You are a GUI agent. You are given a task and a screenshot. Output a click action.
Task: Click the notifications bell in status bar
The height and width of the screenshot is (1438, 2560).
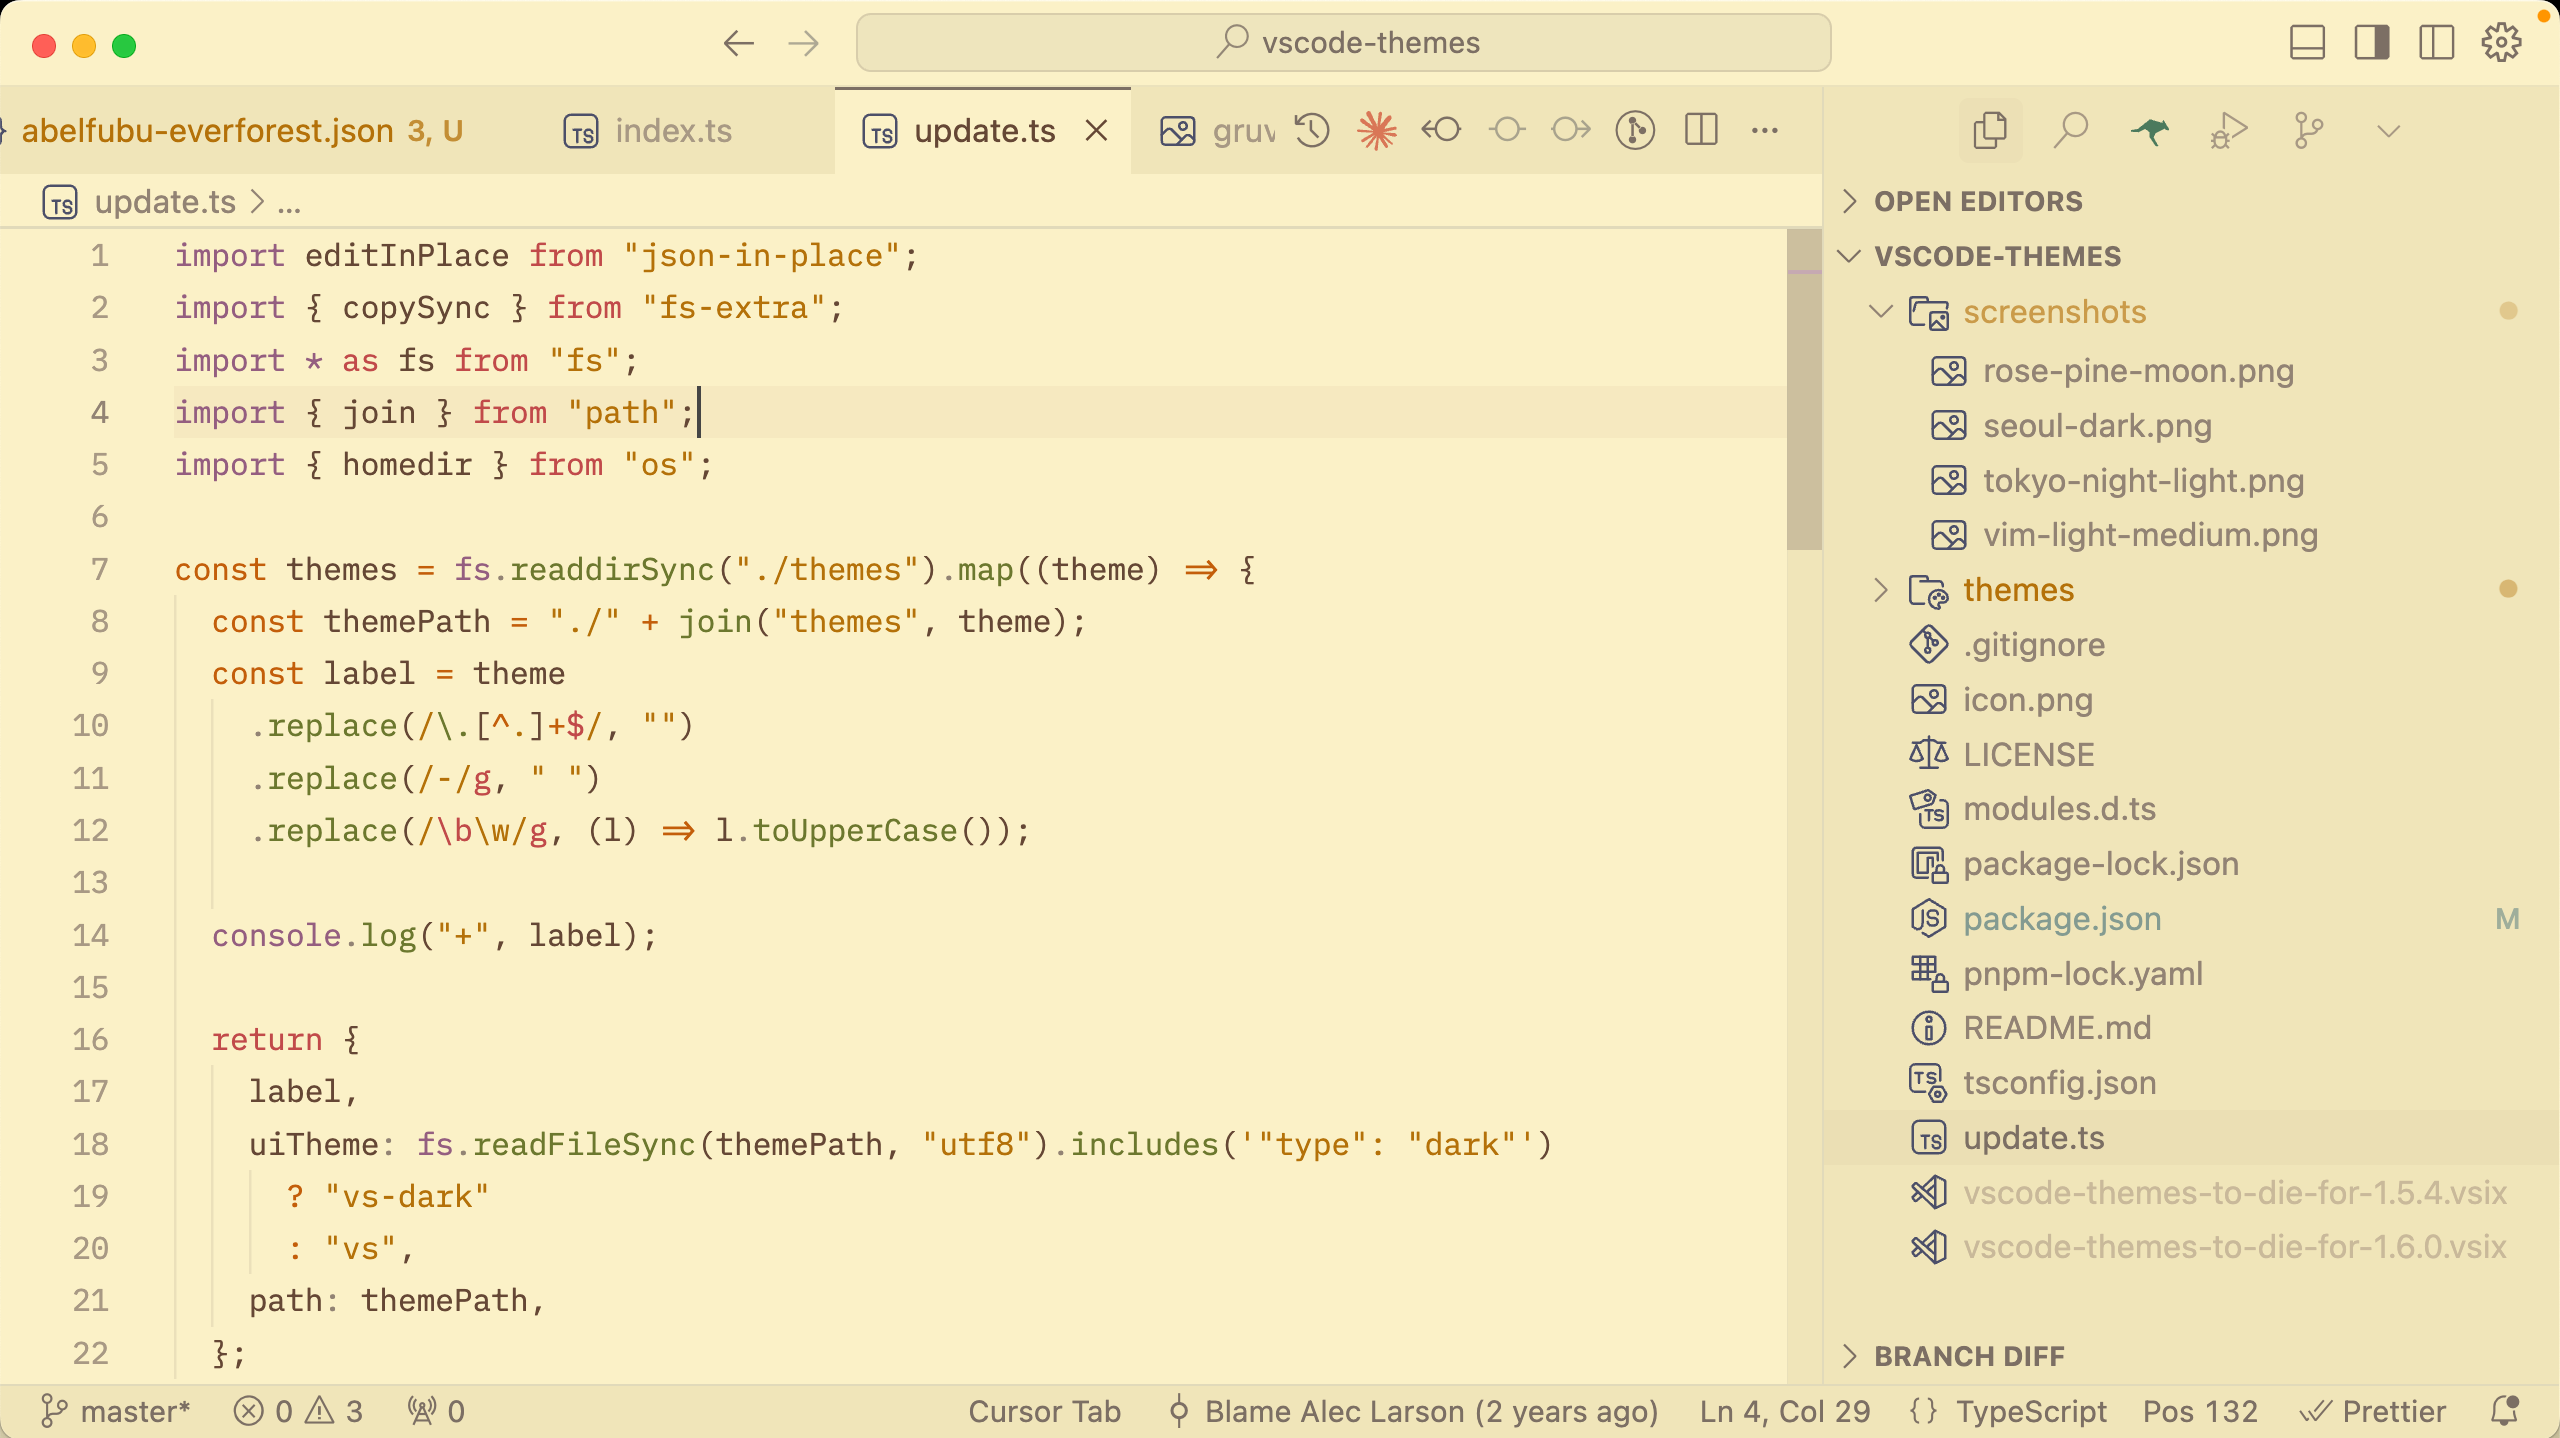point(2504,1411)
